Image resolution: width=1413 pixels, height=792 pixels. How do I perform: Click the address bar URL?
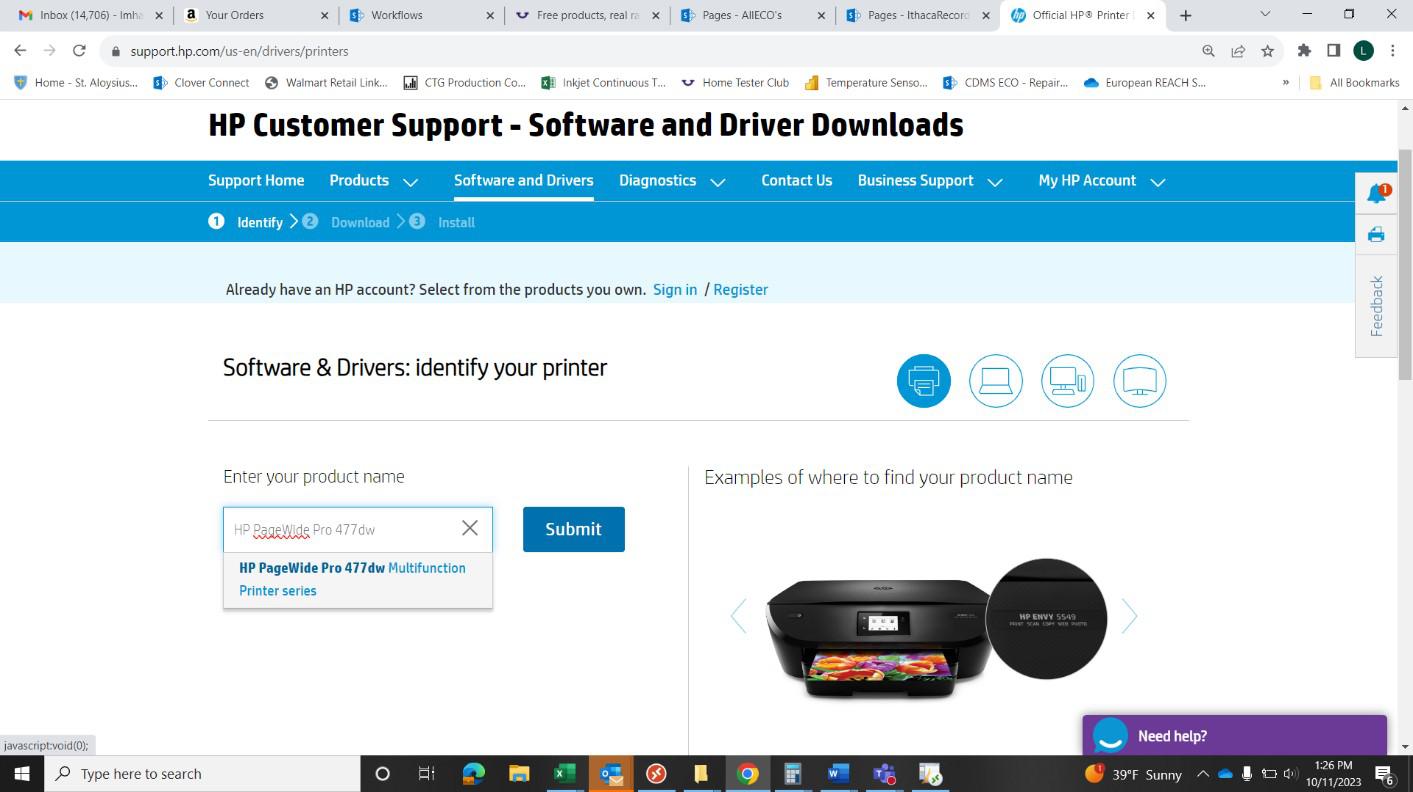pyautogui.click(x=239, y=51)
